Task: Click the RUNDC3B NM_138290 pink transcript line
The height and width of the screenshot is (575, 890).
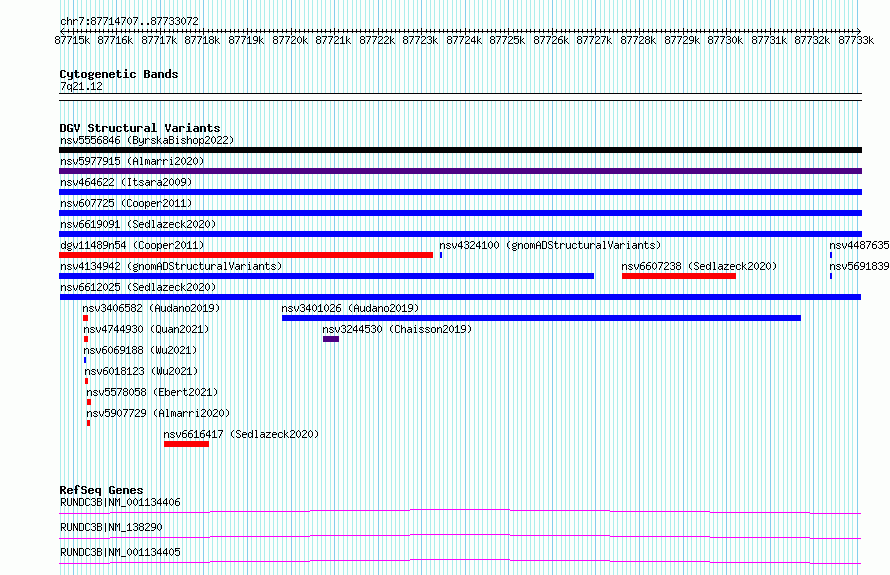Action: point(460,536)
